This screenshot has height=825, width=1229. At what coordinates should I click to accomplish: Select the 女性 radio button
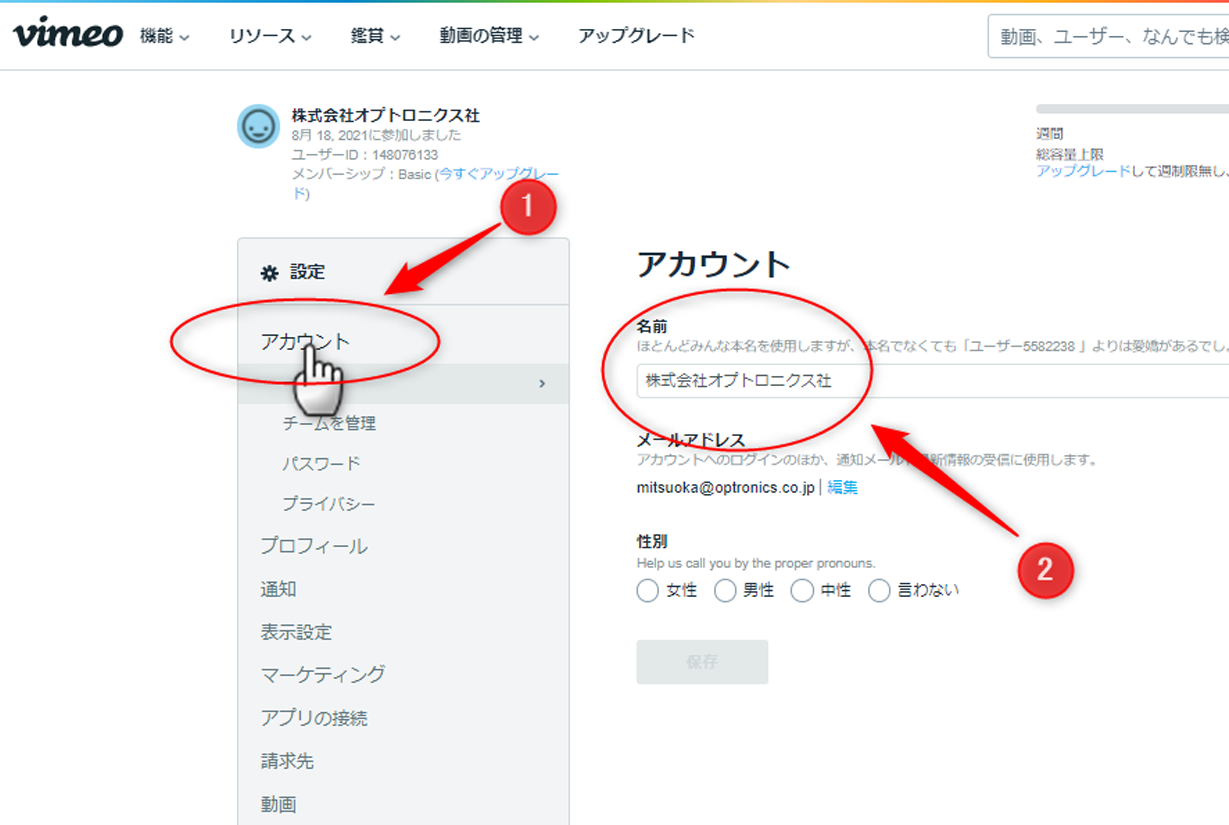pos(647,591)
